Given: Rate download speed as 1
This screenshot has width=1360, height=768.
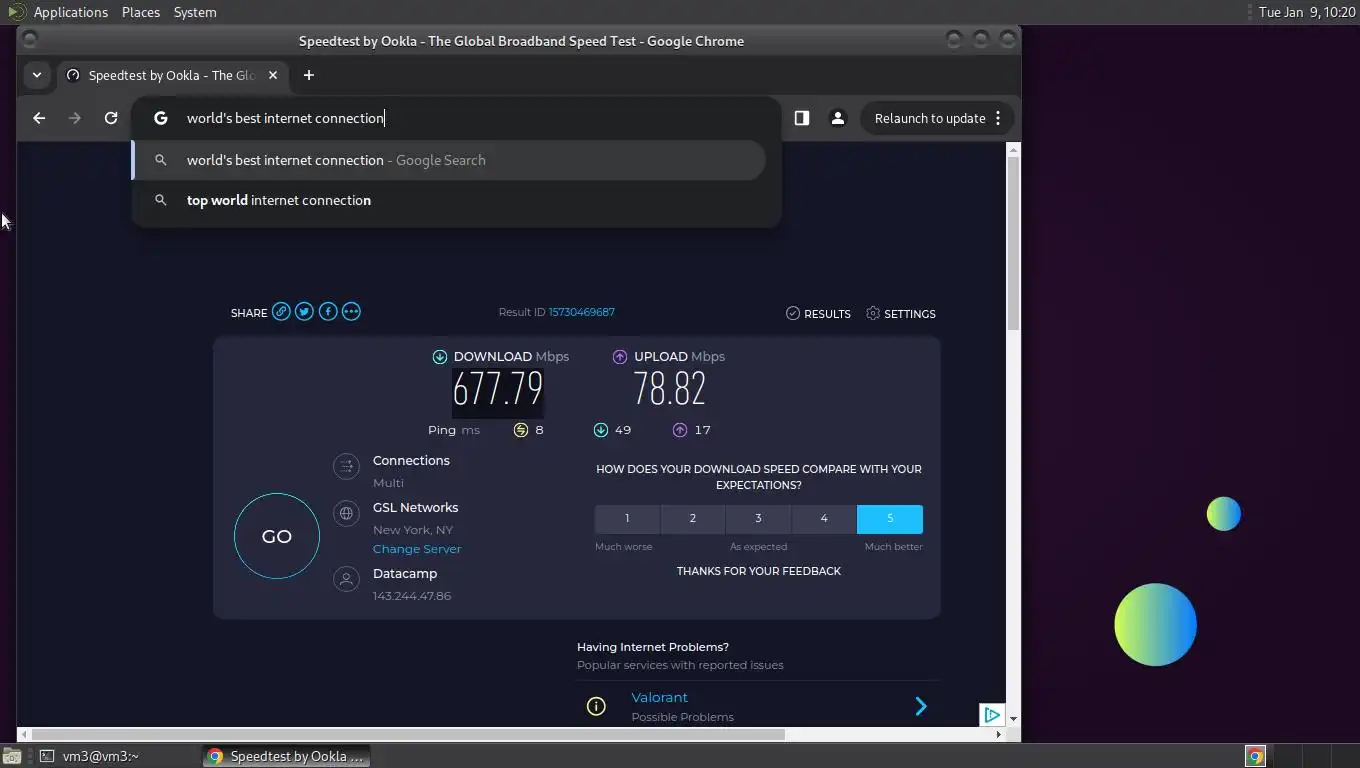Looking at the screenshot, I should (627, 519).
